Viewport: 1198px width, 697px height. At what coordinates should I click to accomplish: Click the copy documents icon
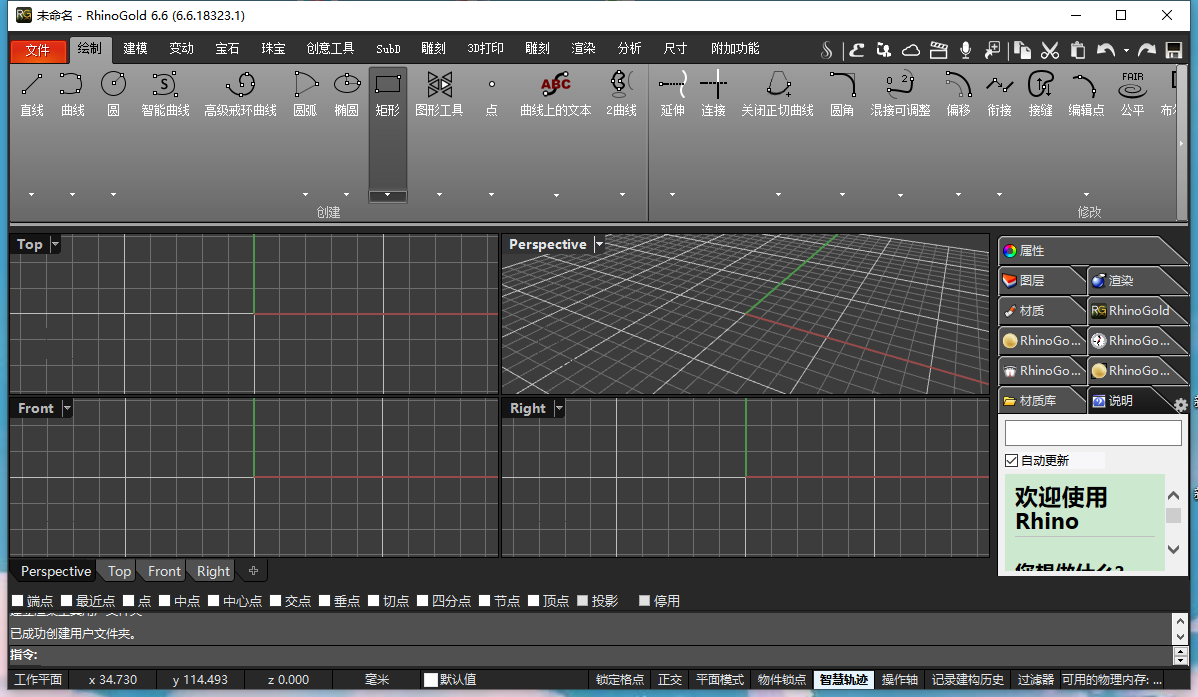1022,50
